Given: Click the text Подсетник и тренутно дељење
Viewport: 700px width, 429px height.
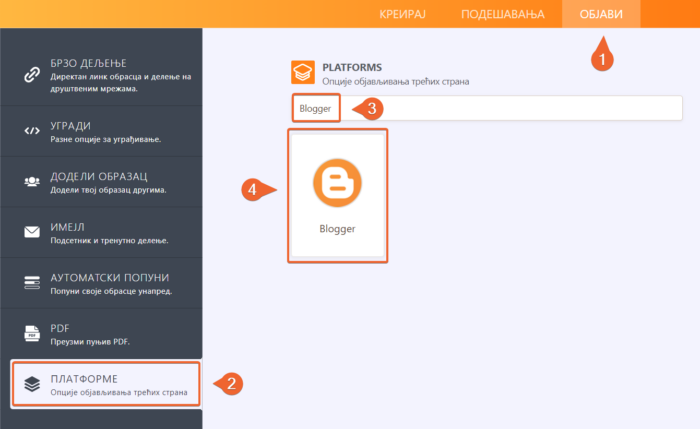Looking at the screenshot, I should tap(109, 240).
